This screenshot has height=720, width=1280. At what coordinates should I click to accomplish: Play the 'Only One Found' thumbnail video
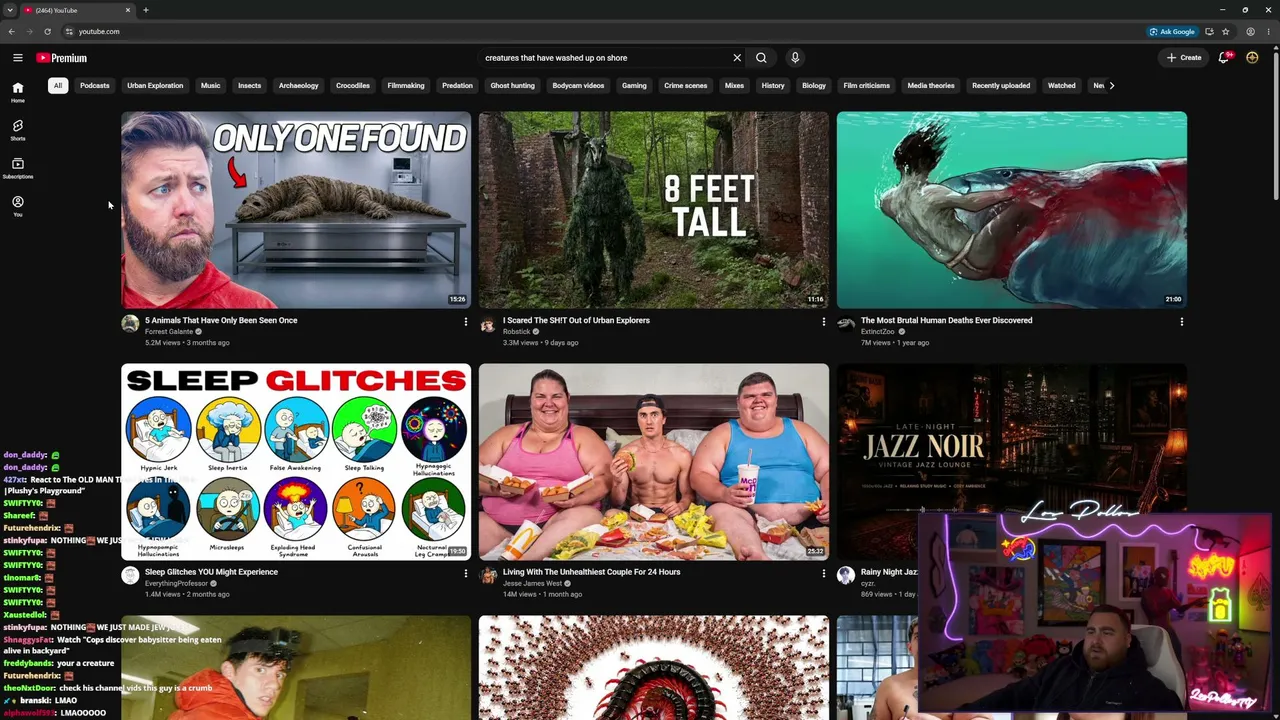(296, 210)
